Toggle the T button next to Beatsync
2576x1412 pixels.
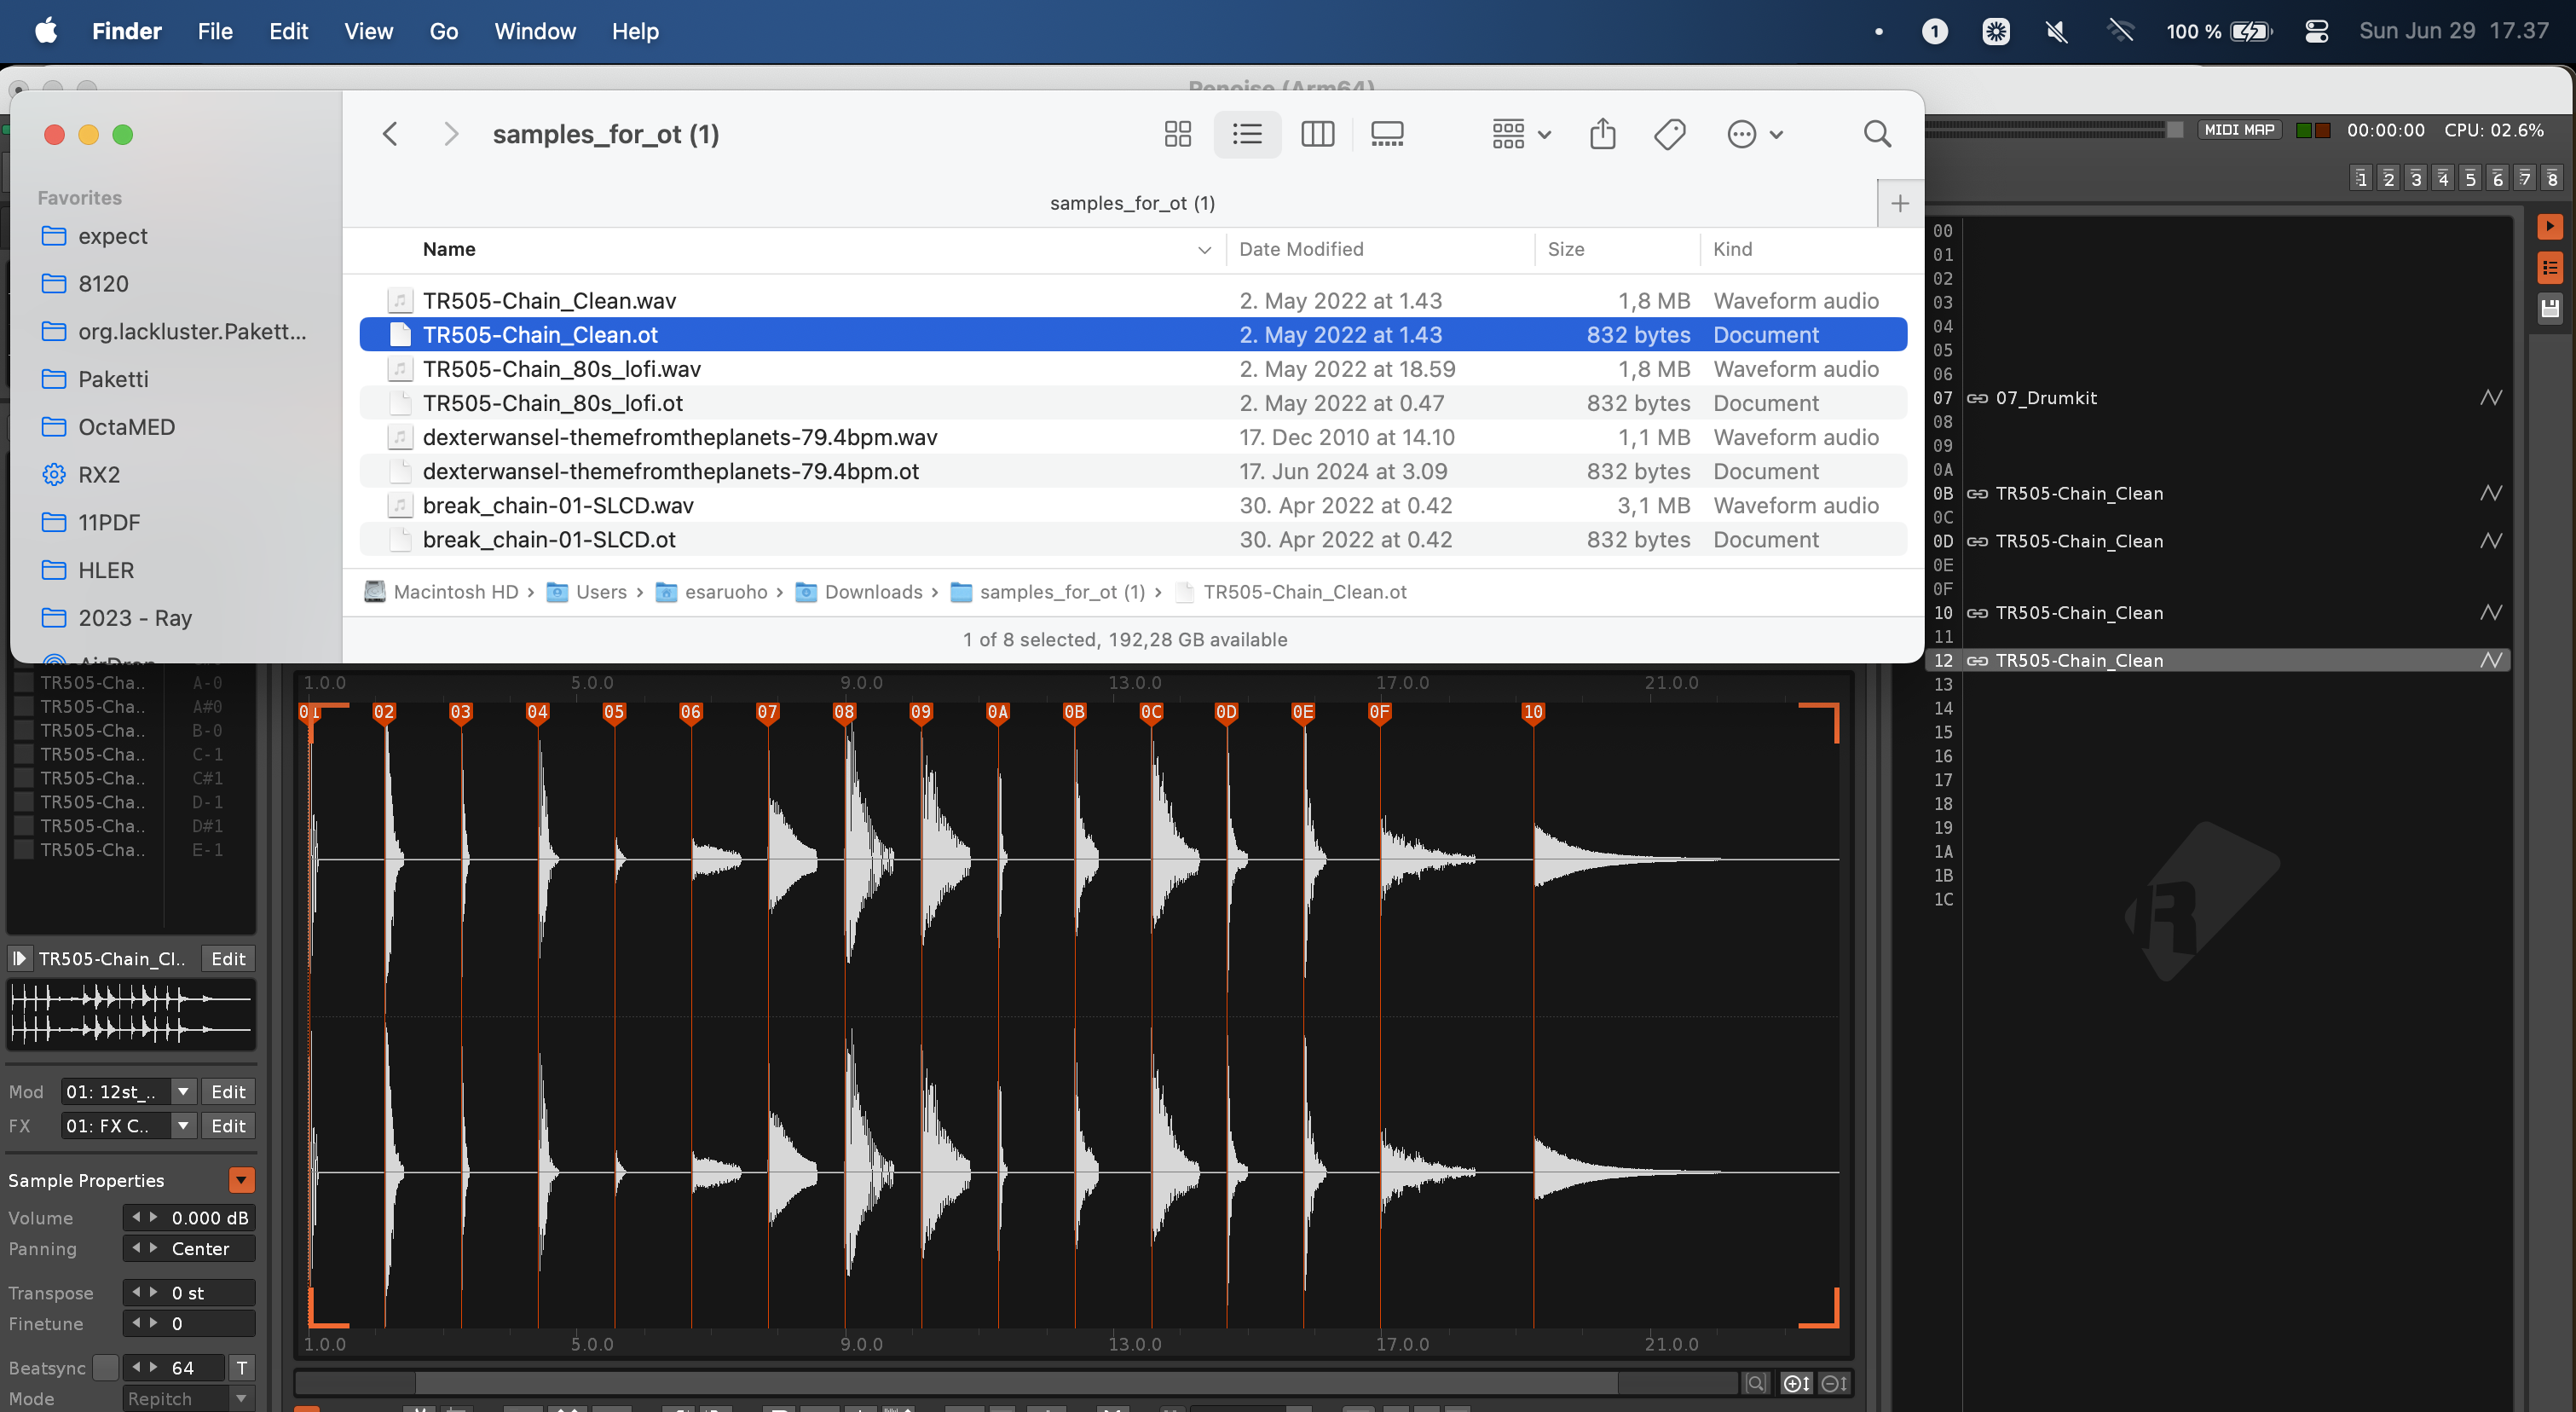[x=241, y=1367]
